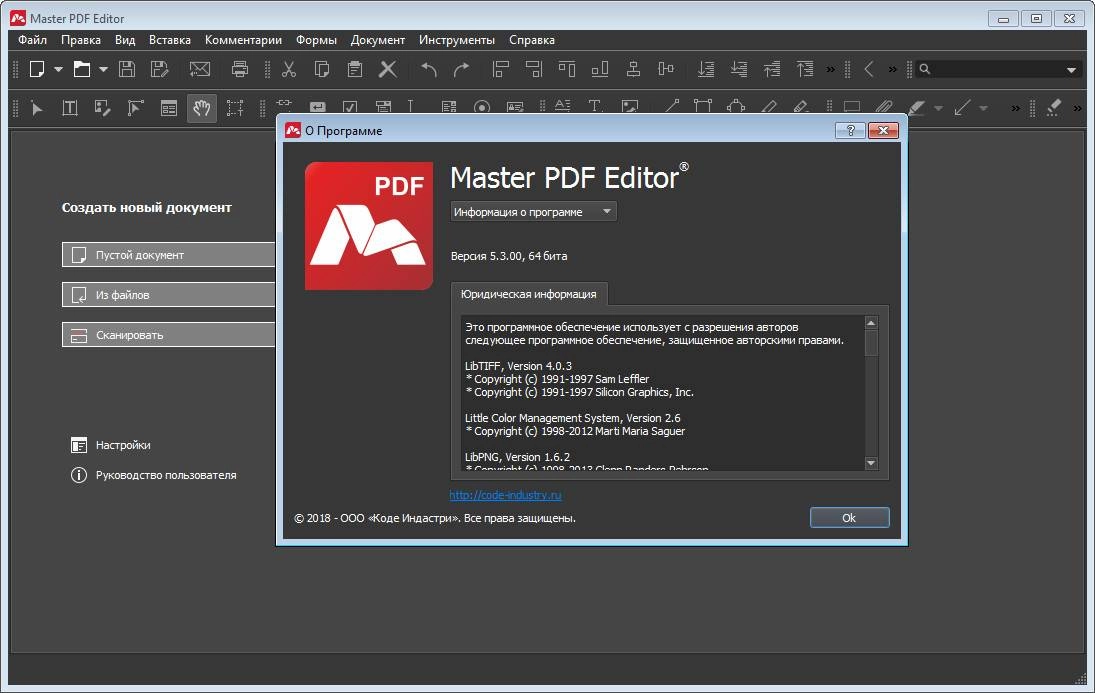Select the Edit Text tool
The image size is (1095, 693).
(70, 108)
